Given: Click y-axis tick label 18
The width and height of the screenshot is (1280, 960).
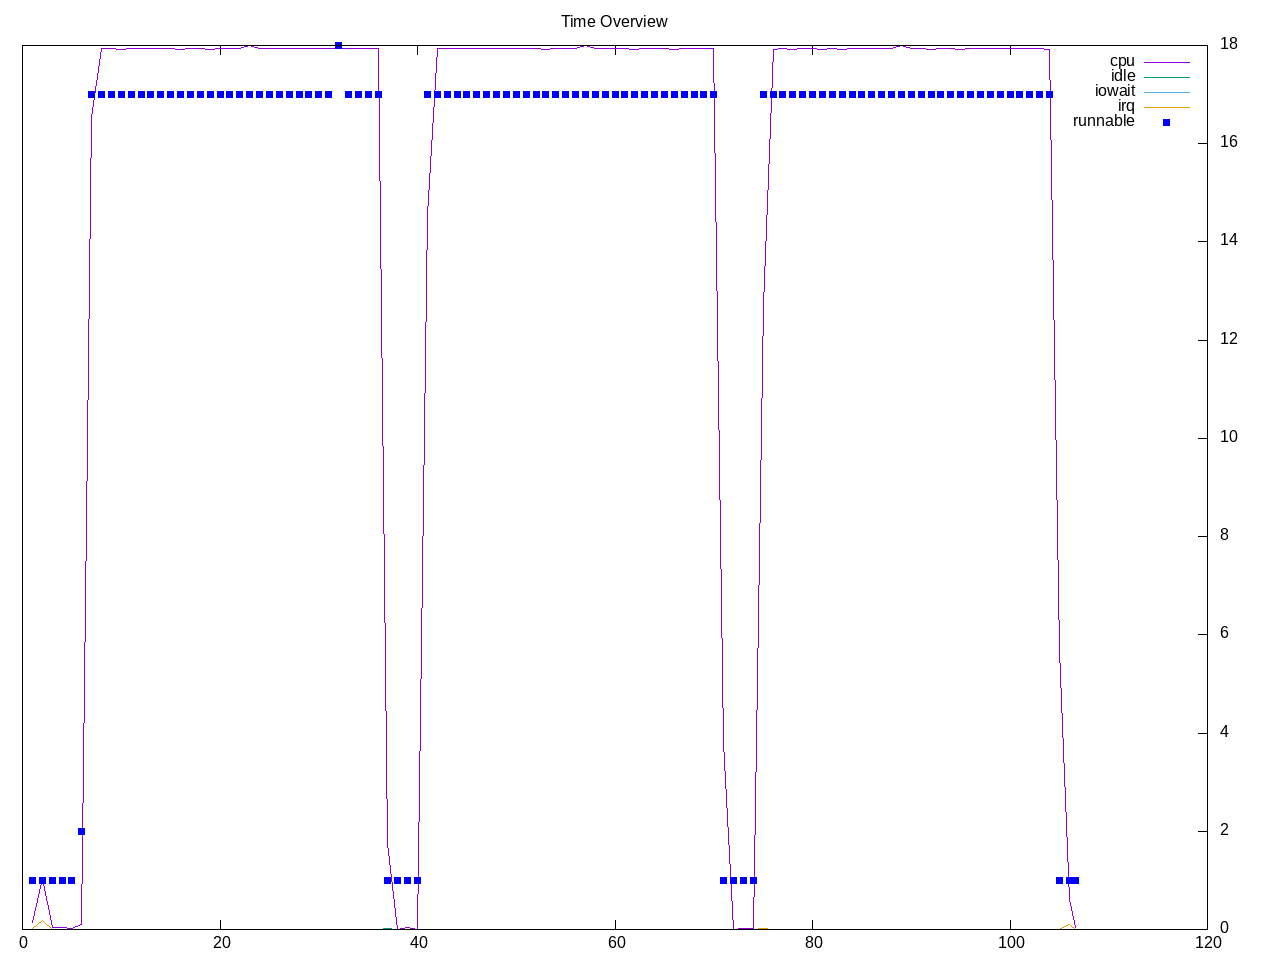Looking at the screenshot, I should (1229, 44).
